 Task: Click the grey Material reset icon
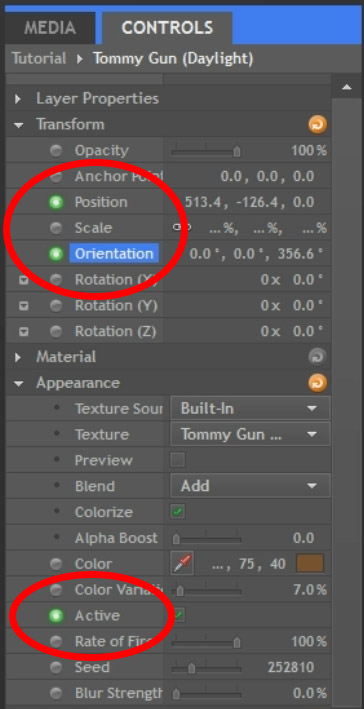coord(318,357)
